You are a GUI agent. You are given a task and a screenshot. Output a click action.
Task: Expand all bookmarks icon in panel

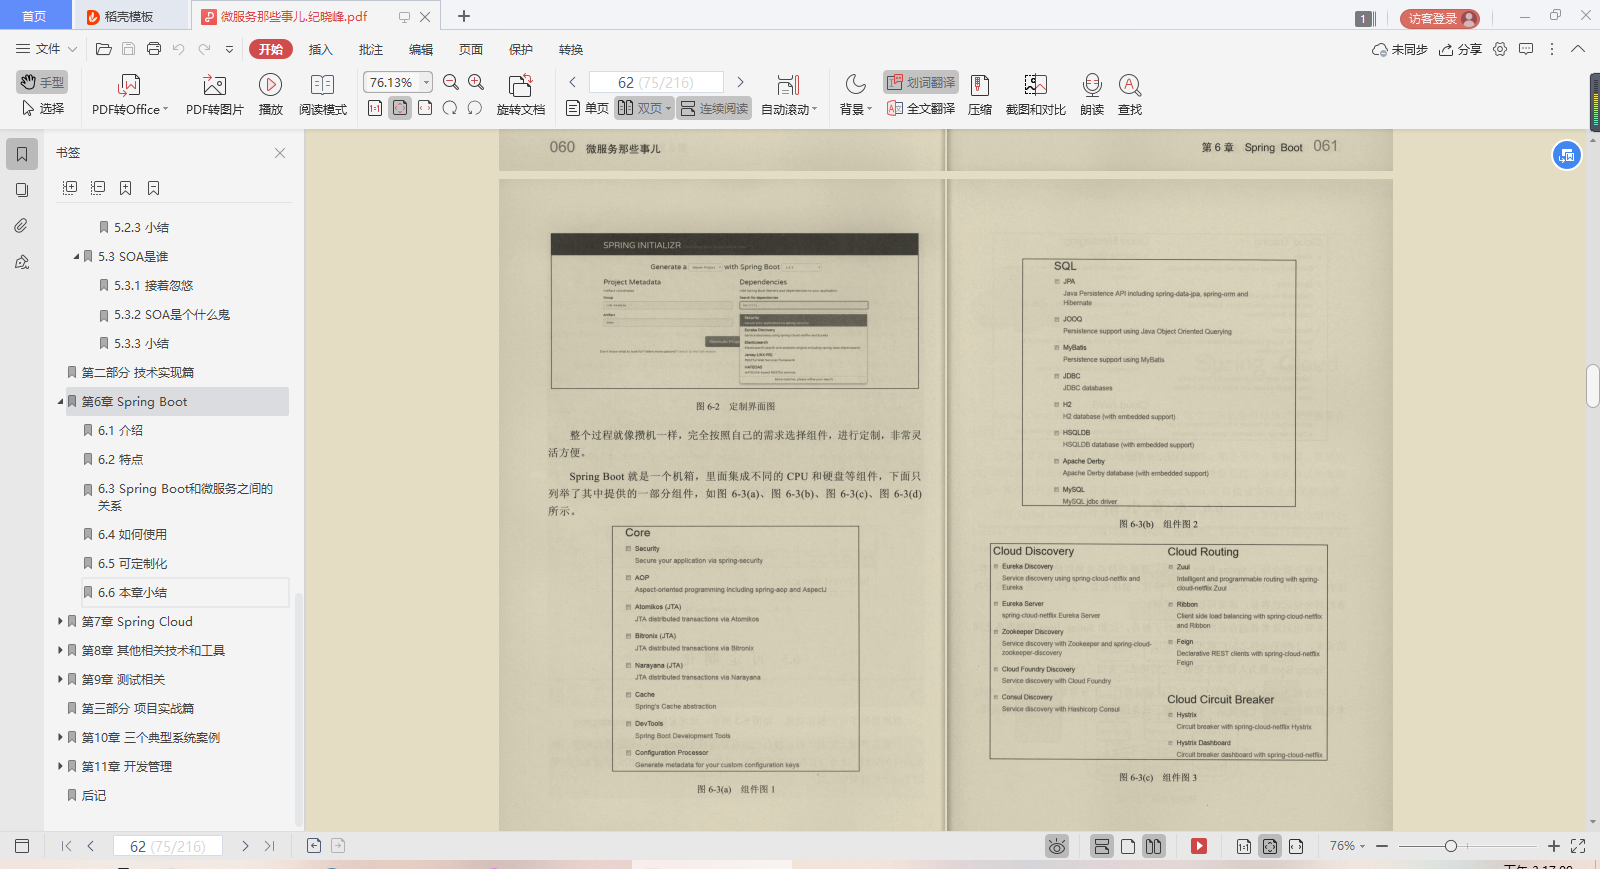click(x=70, y=188)
